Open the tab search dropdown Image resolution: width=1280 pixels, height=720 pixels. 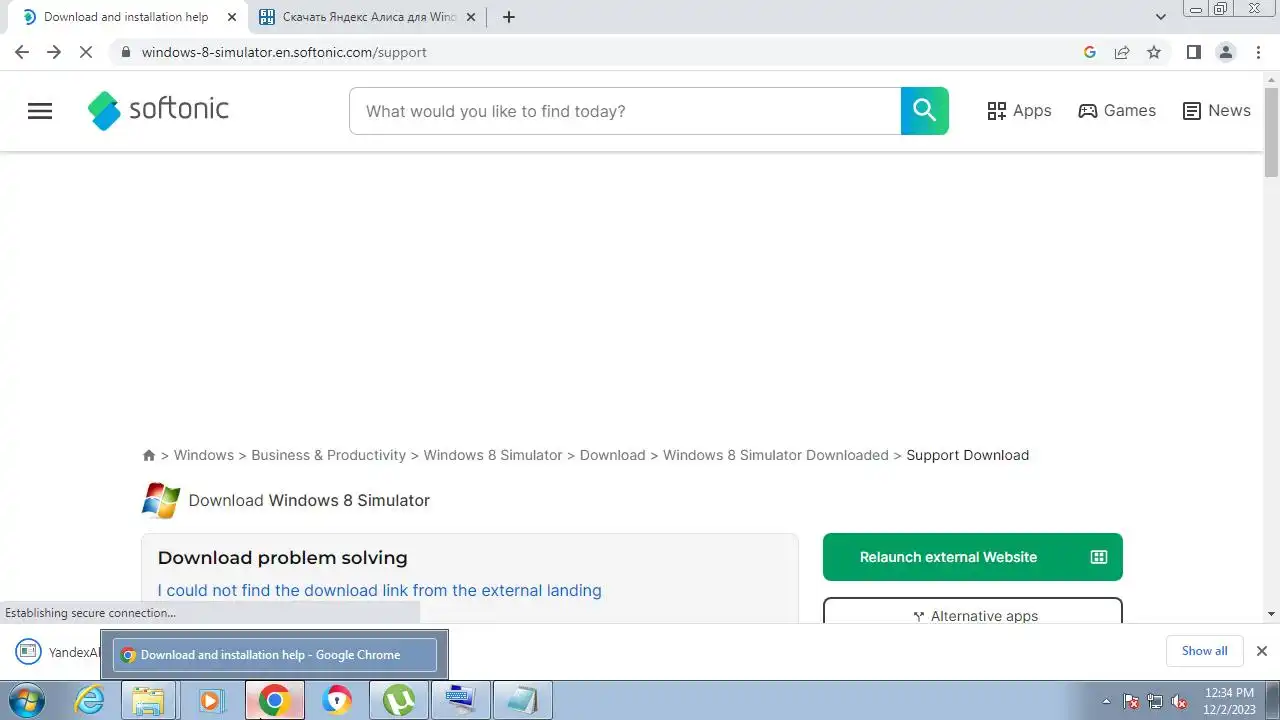point(1161,17)
